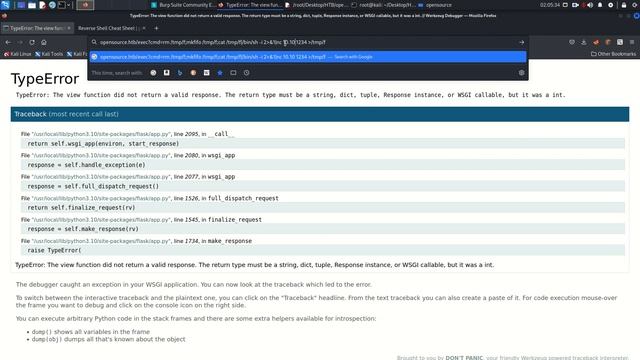Click the TypeError page heading
The width and height of the screenshot is (640, 360).
[x=45, y=79]
